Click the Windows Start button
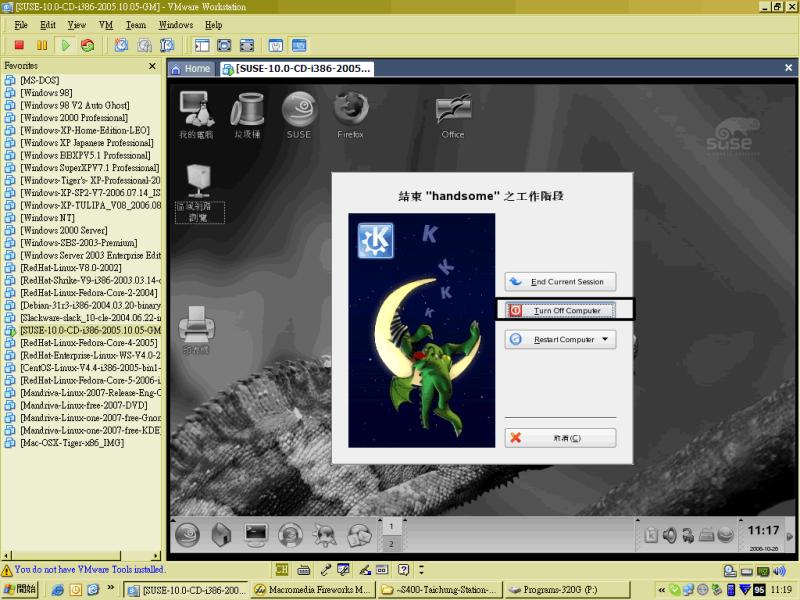The height and width of the screenshot is (600, 800). [20, 589]
